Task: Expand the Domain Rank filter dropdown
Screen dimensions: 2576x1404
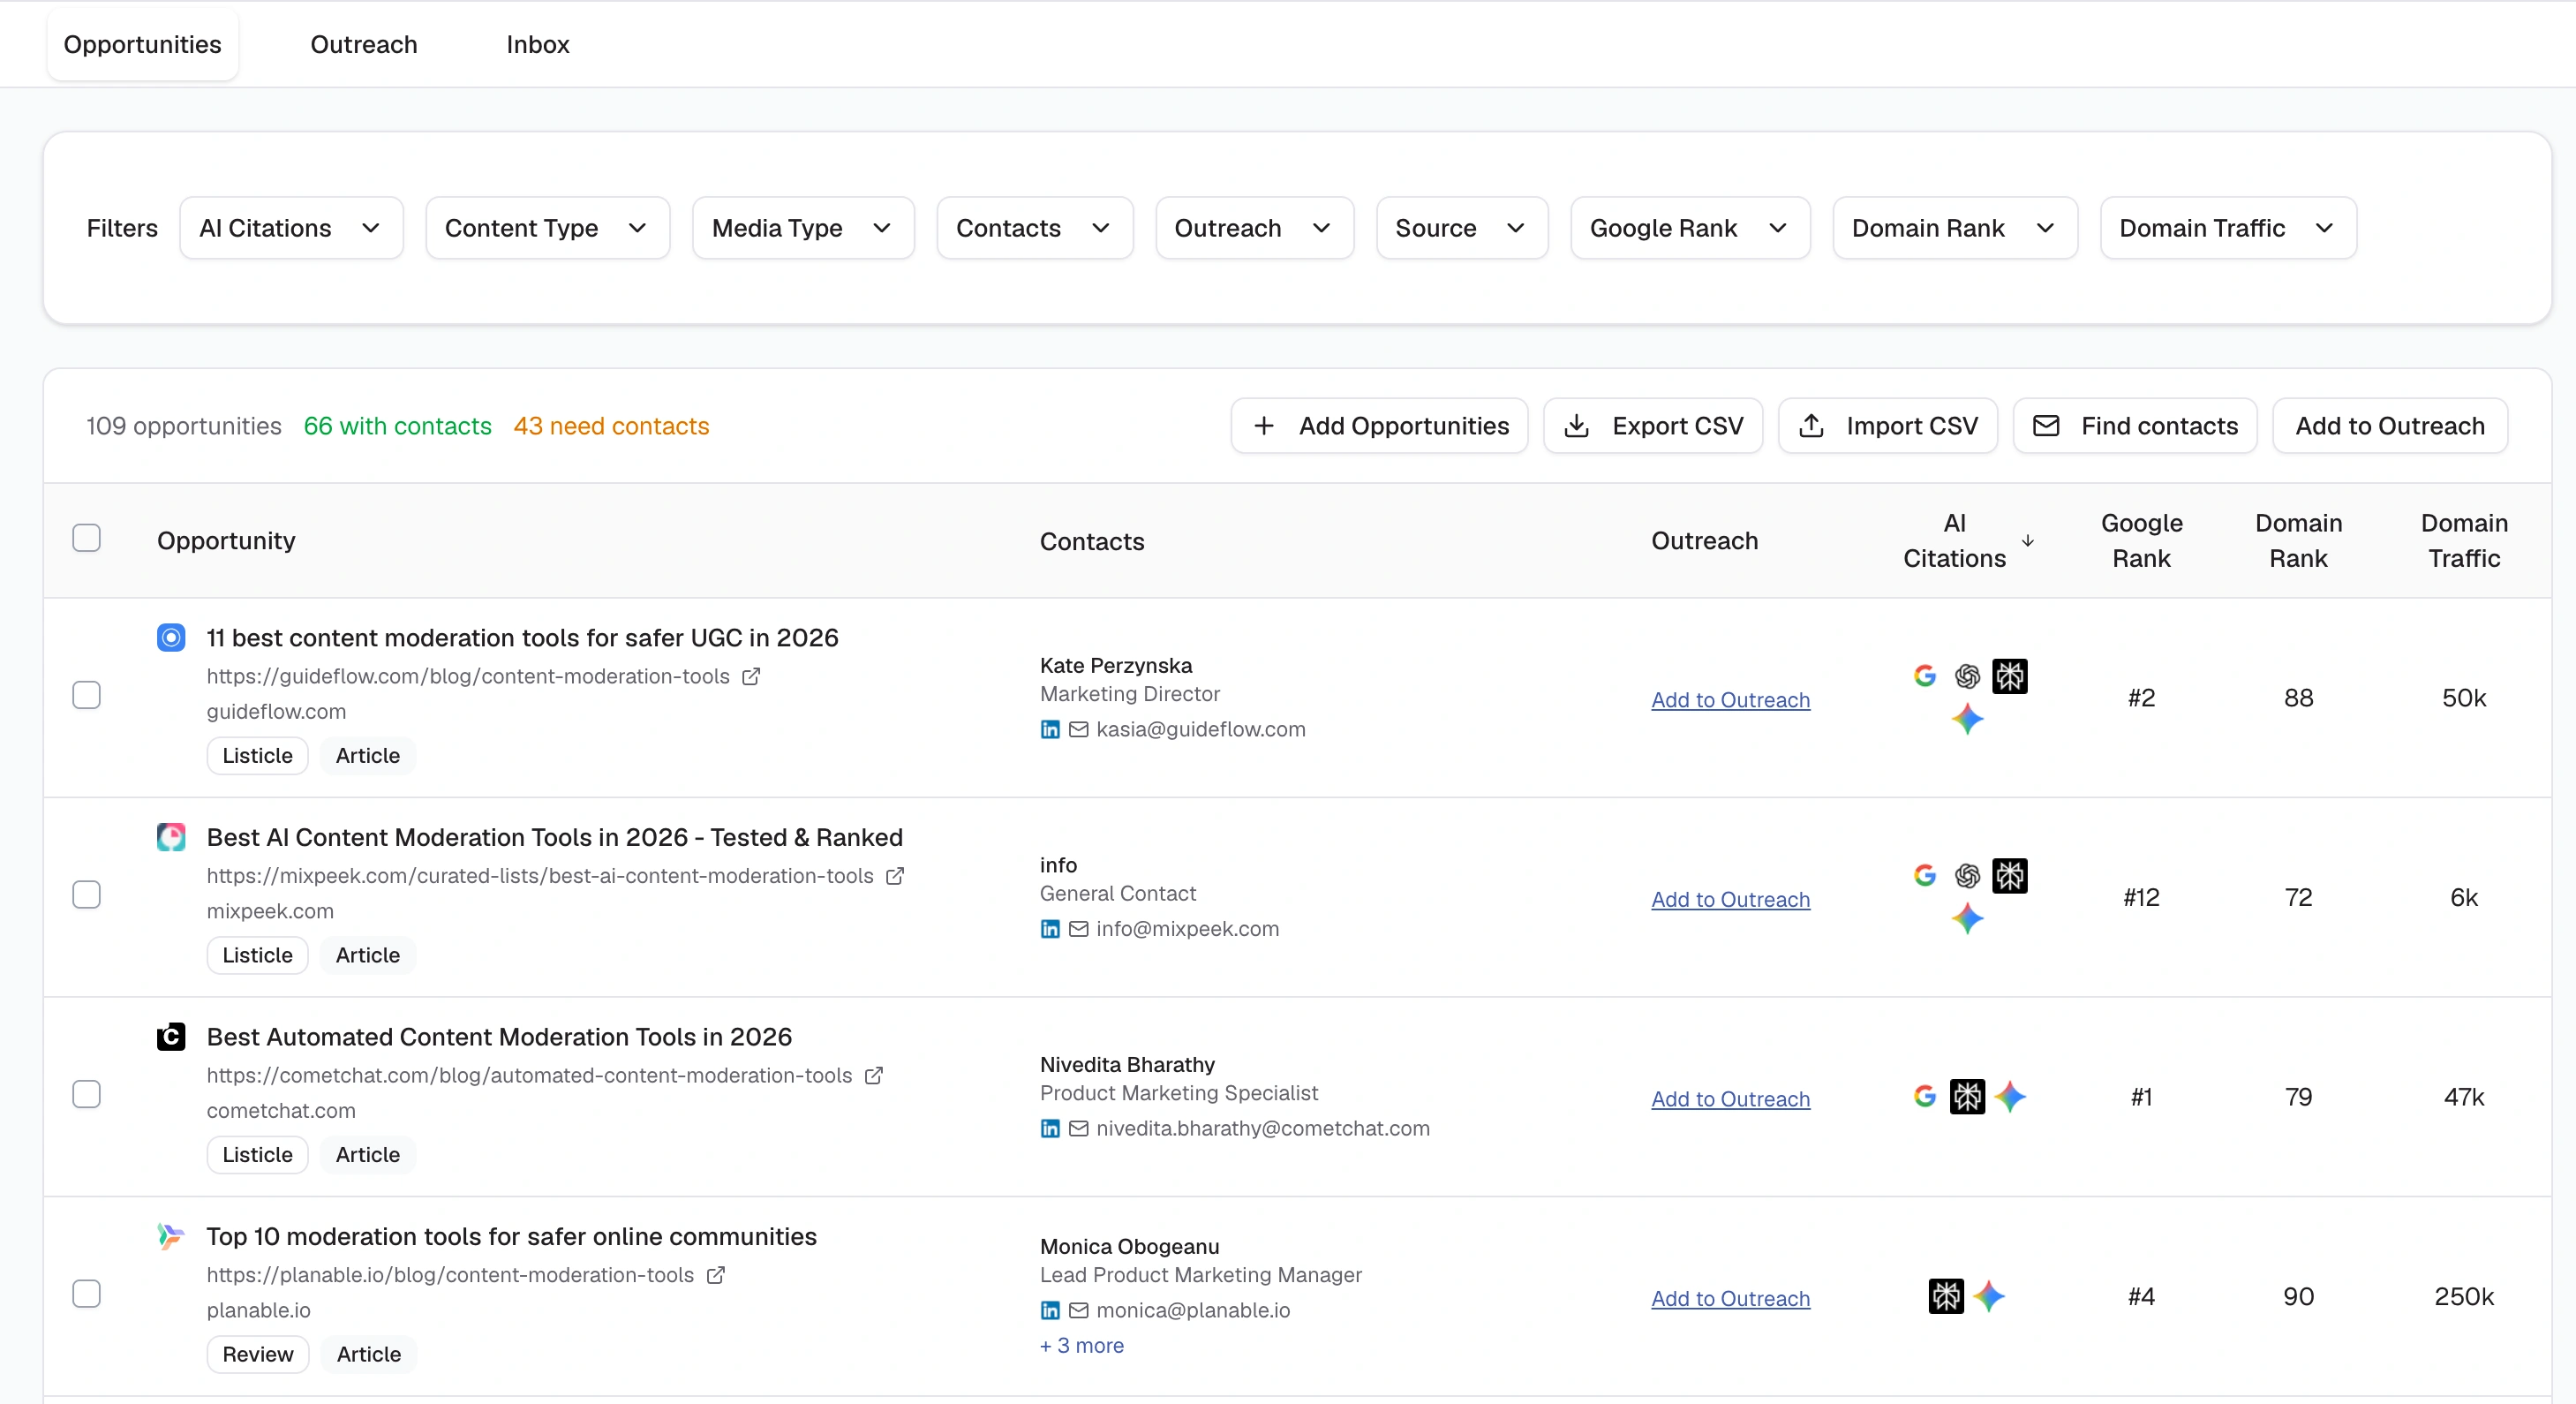Action: click(x=1955, y=228)
